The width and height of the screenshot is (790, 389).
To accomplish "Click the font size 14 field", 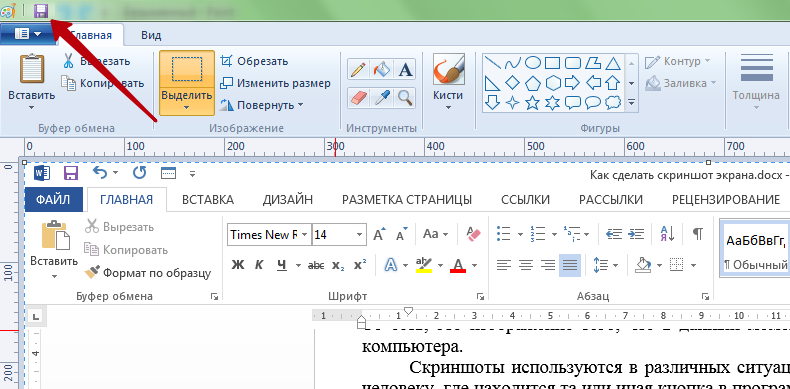I will [339, 234].
